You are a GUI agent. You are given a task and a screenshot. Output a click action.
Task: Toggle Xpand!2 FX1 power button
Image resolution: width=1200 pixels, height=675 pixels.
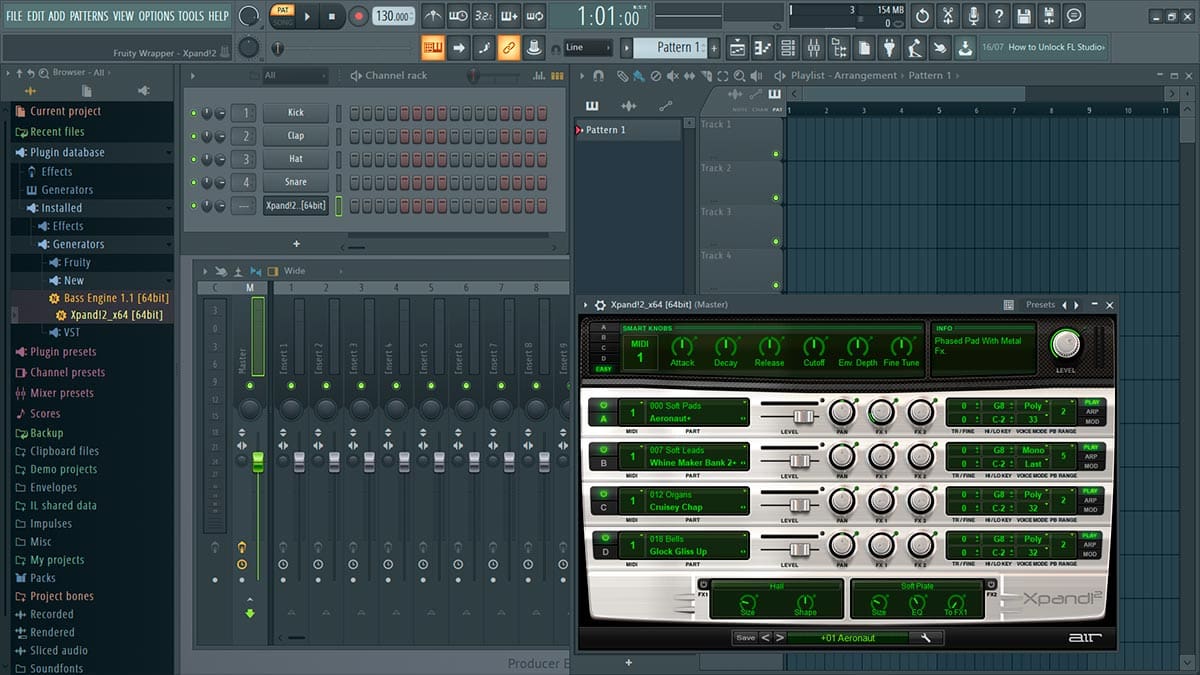click(x=703, y=584)
